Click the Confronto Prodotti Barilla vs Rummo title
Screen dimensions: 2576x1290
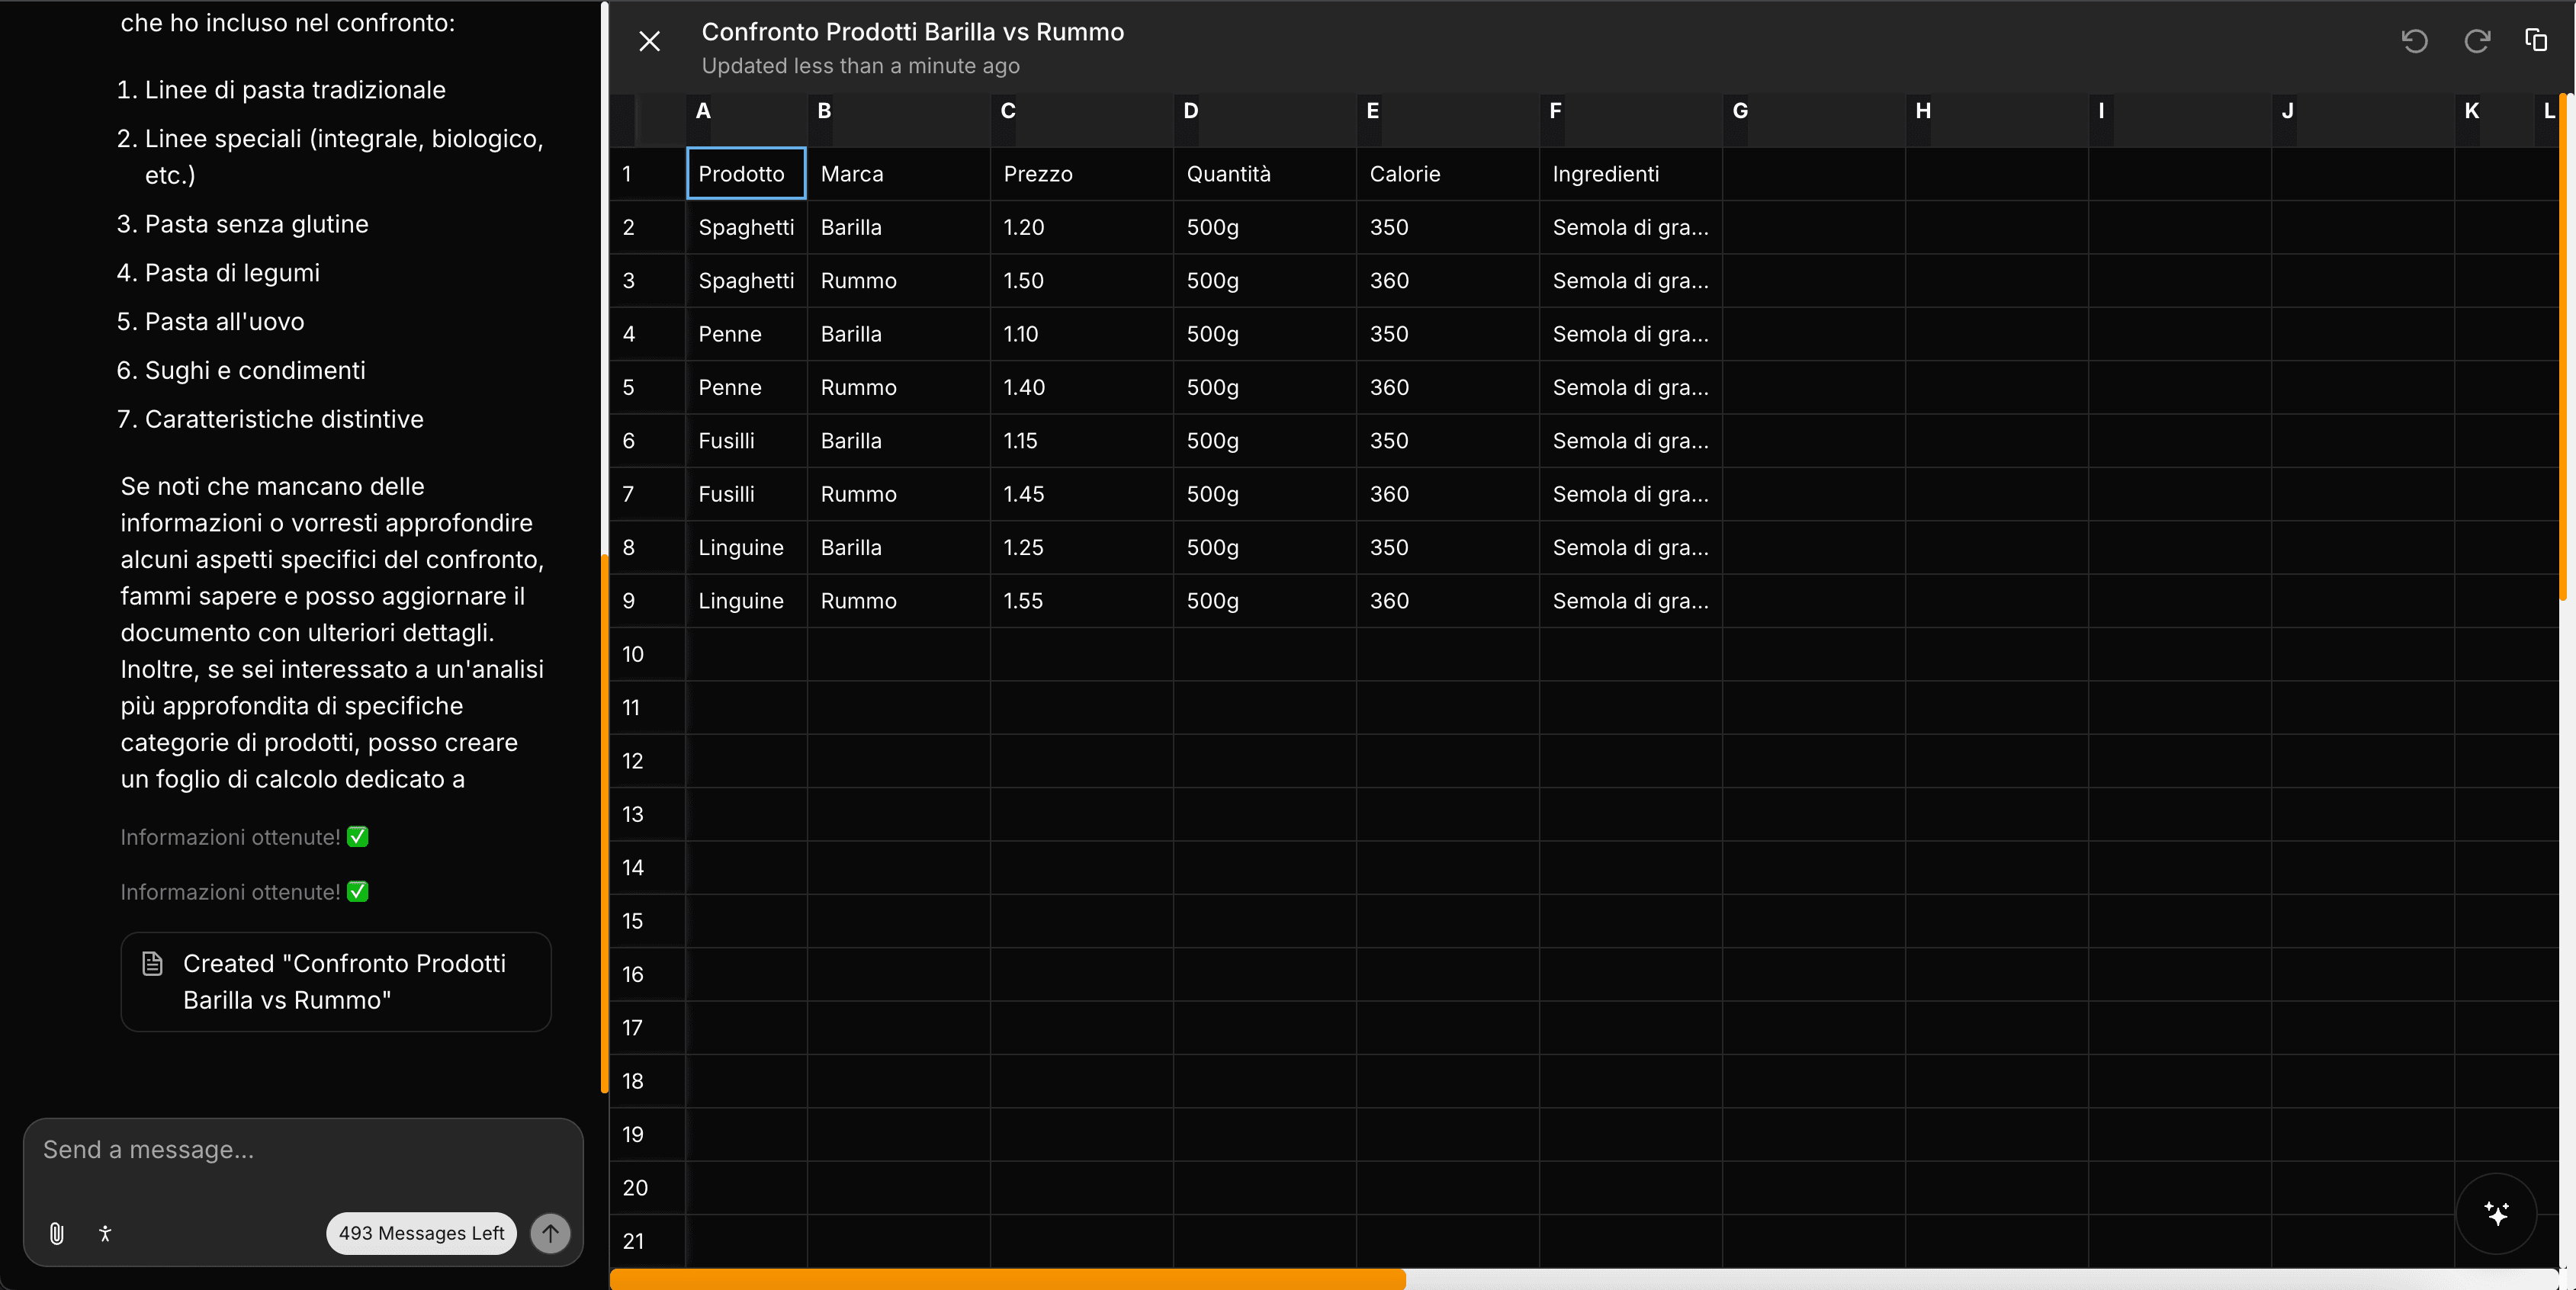[912, 32]
